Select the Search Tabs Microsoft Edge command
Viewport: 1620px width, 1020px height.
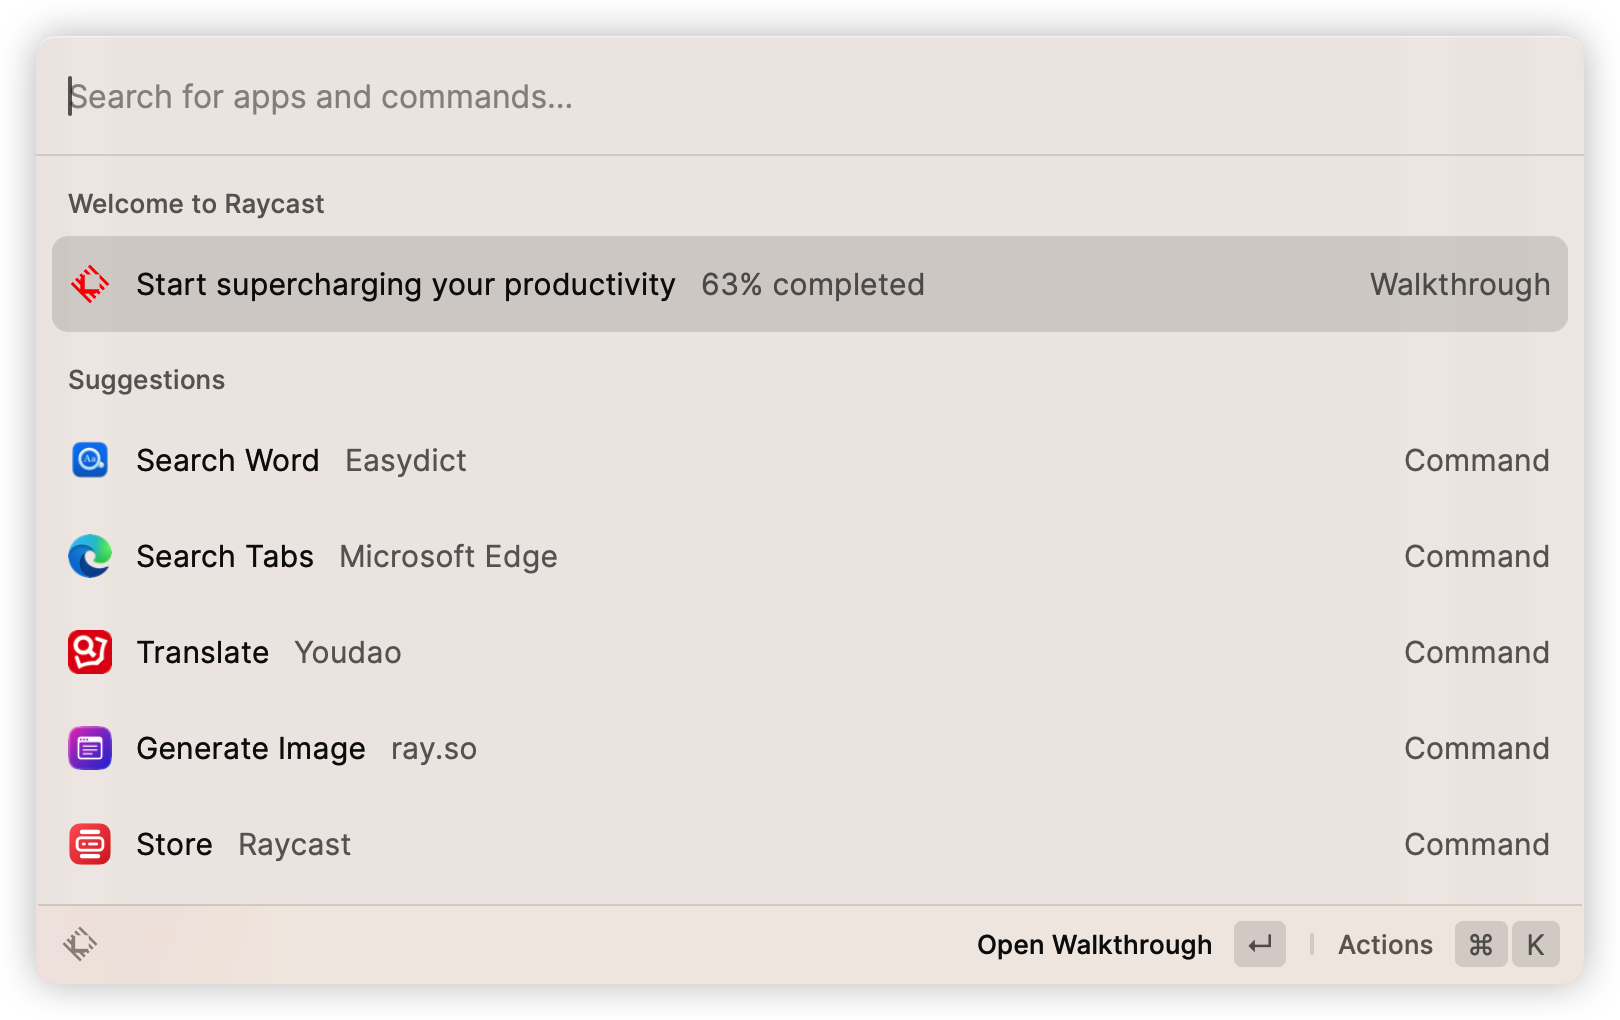810,556
